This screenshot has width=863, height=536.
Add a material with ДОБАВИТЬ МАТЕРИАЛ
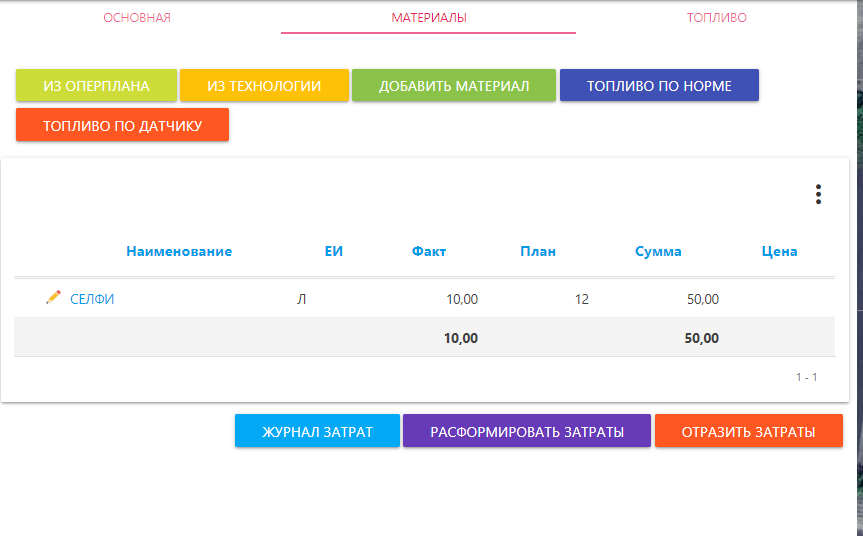tap(453, 86)
